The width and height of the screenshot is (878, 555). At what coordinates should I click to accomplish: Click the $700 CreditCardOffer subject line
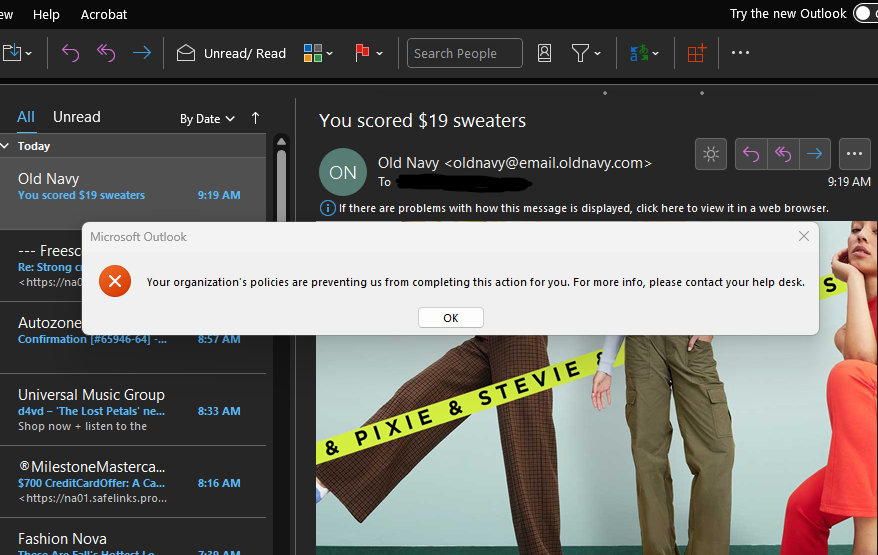(91, 483)
